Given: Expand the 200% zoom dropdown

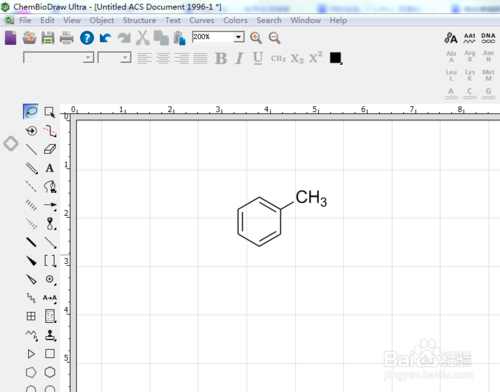Looking at the screenshot, I should pyautogui.click(x=239, y=37).
